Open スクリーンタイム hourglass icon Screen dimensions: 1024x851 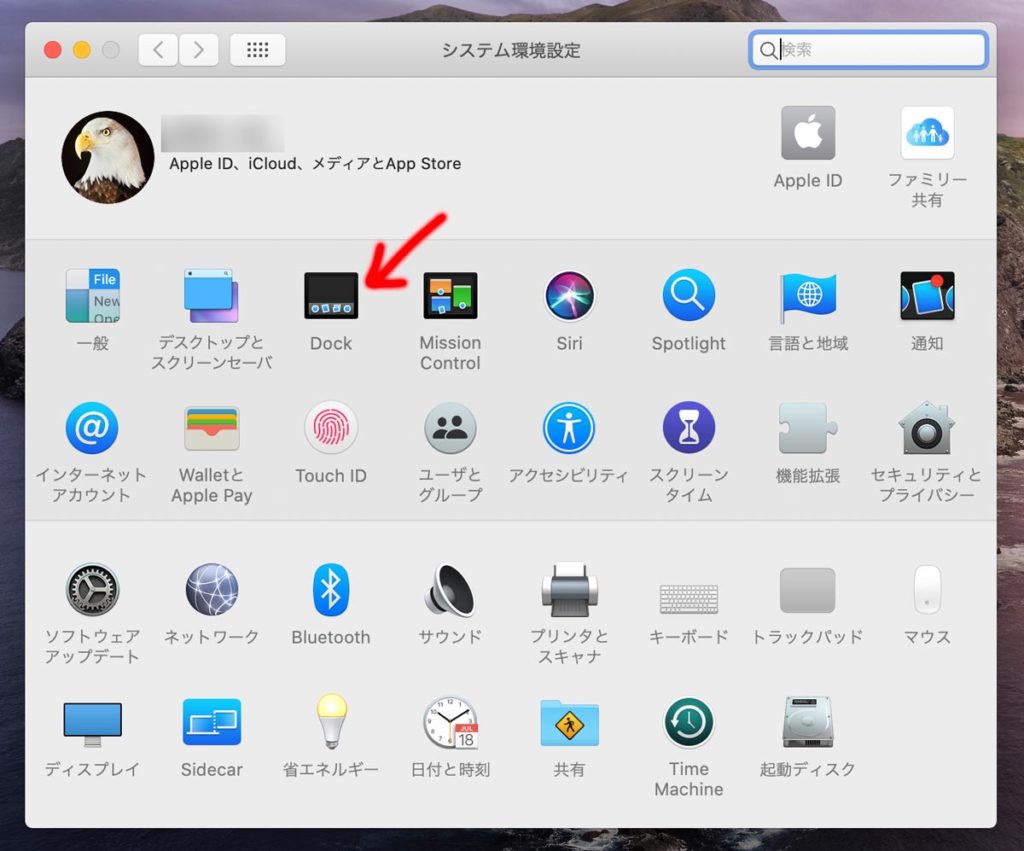(688, 428)
